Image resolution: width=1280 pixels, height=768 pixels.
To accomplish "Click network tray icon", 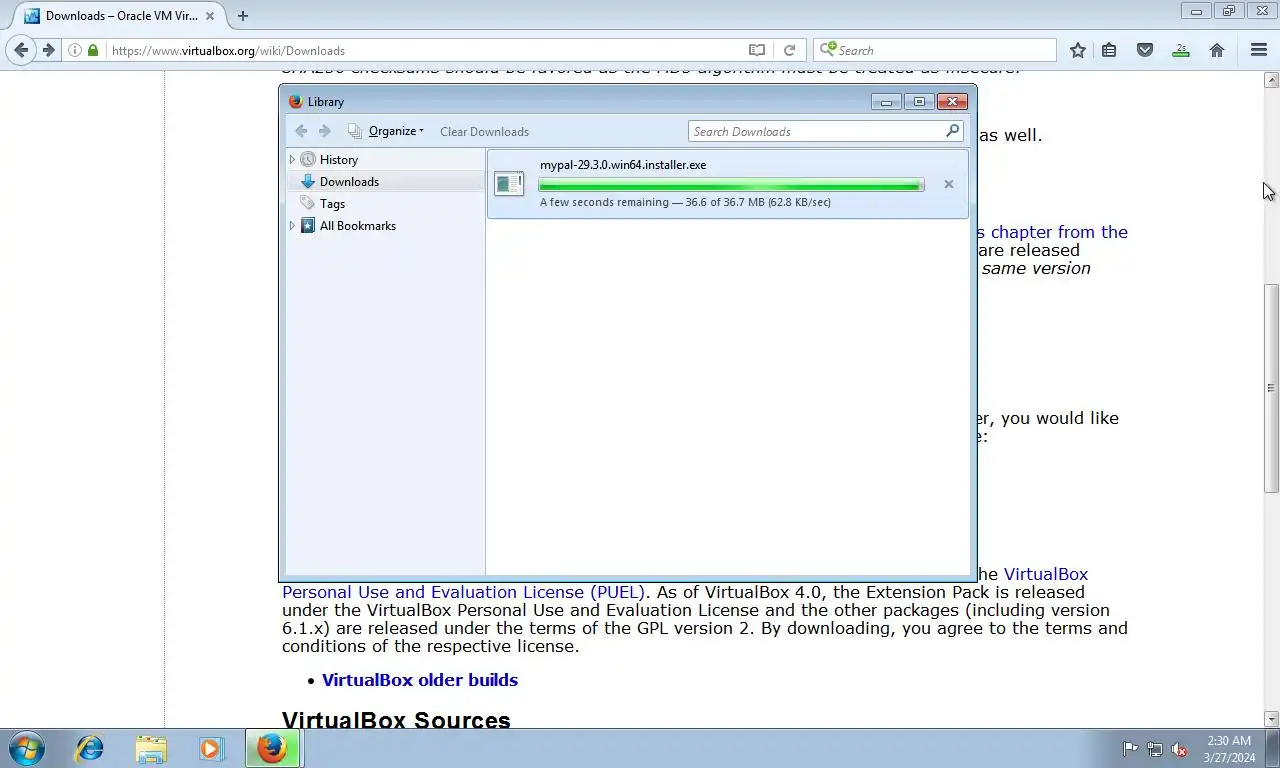I will pos(1155,749).
